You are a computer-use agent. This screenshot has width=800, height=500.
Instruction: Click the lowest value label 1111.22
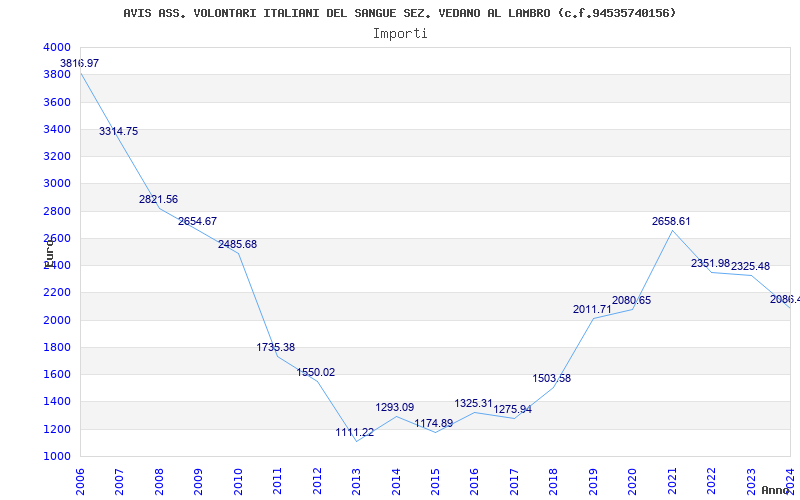(355, 433)
